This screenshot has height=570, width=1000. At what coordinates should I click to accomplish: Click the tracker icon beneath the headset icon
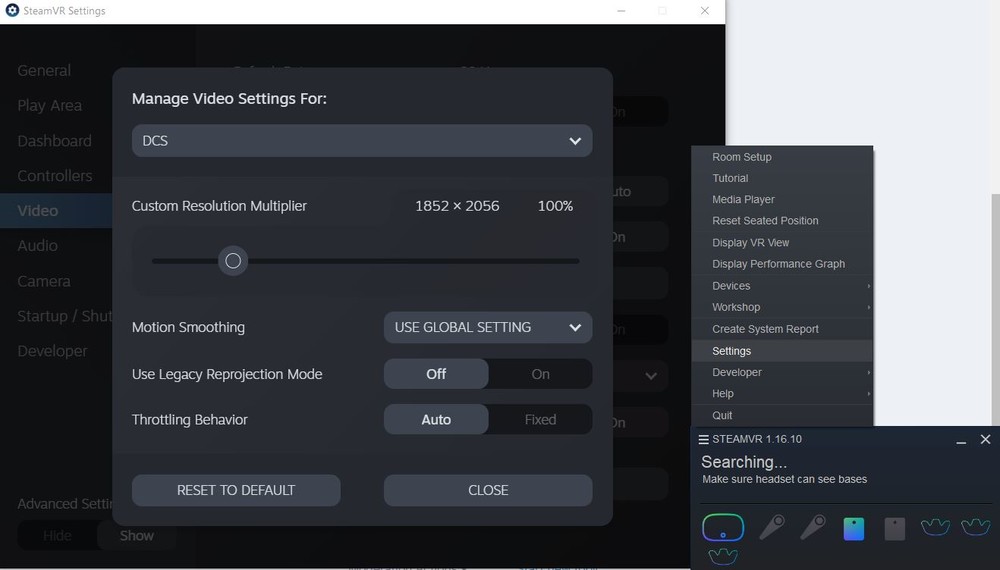point(723,556)
